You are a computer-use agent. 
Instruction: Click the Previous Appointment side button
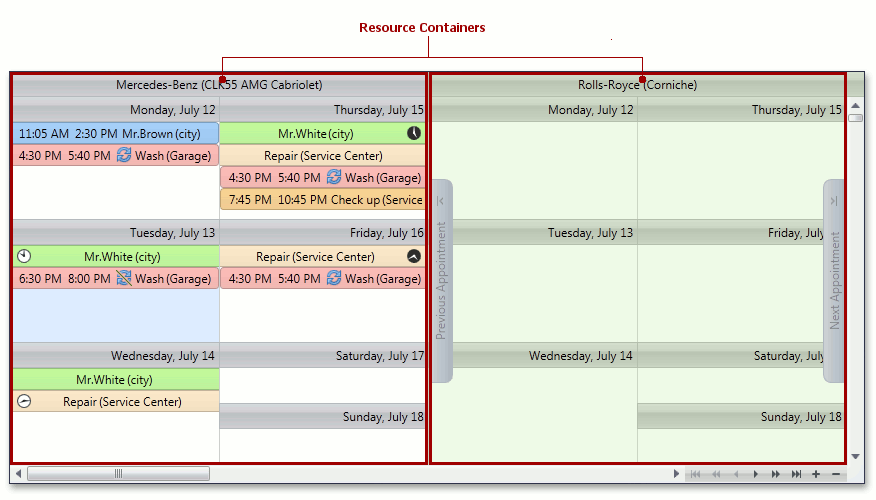coord(441,280)
